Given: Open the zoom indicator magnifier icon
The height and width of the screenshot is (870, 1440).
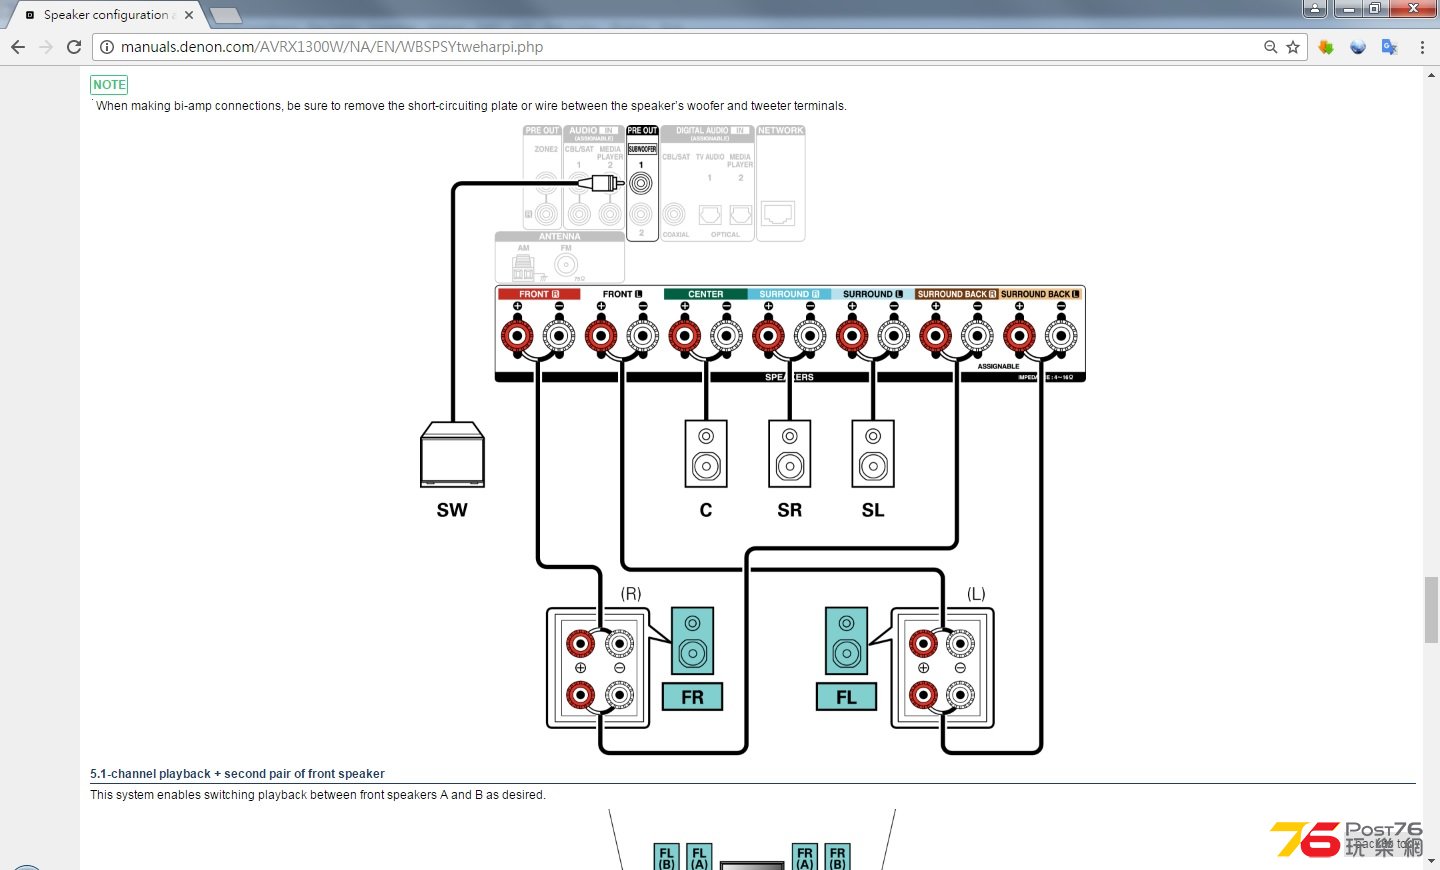Looking at the screenshot, I should [x=1270, y=47].
